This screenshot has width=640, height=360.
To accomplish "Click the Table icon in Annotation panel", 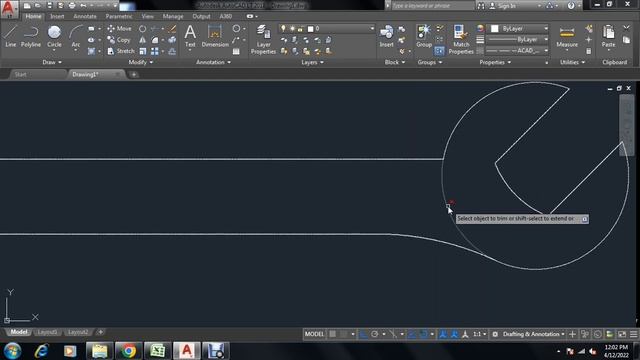I will click(x=236, y=51).
